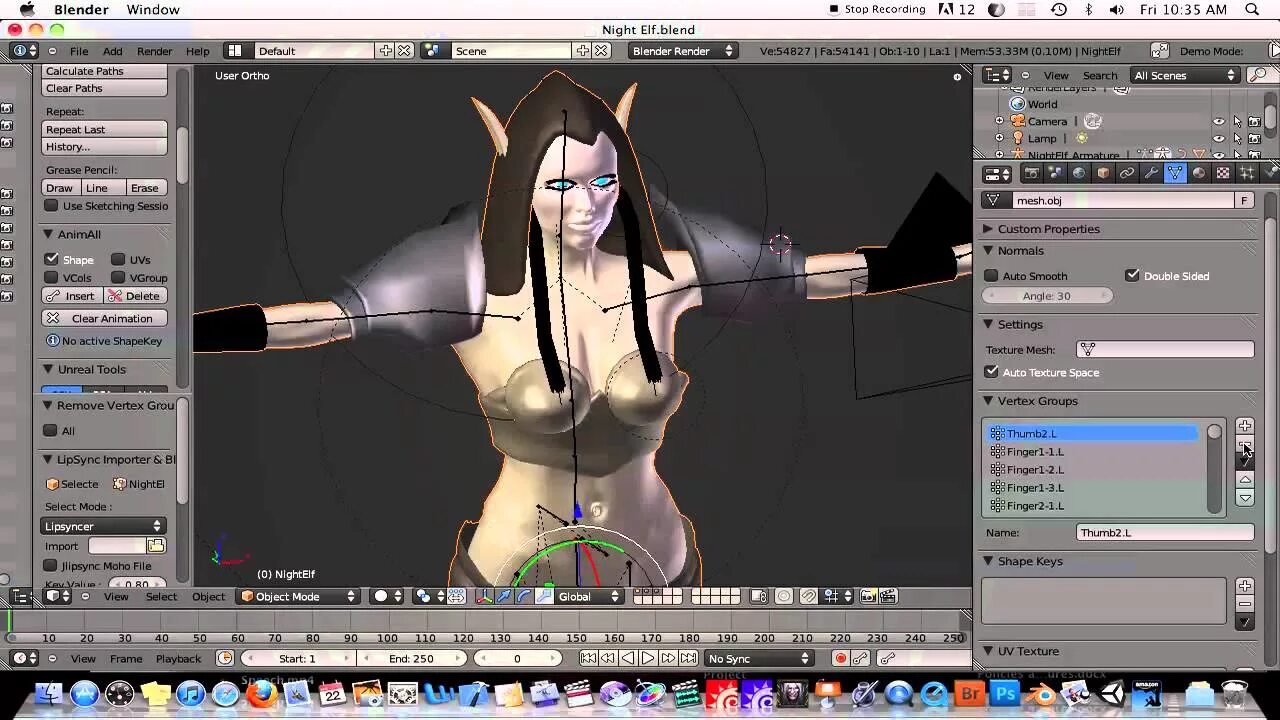Open the Modifiers tab (wrench icon)
The image size is (1280, 720).
pos(1151,173)
